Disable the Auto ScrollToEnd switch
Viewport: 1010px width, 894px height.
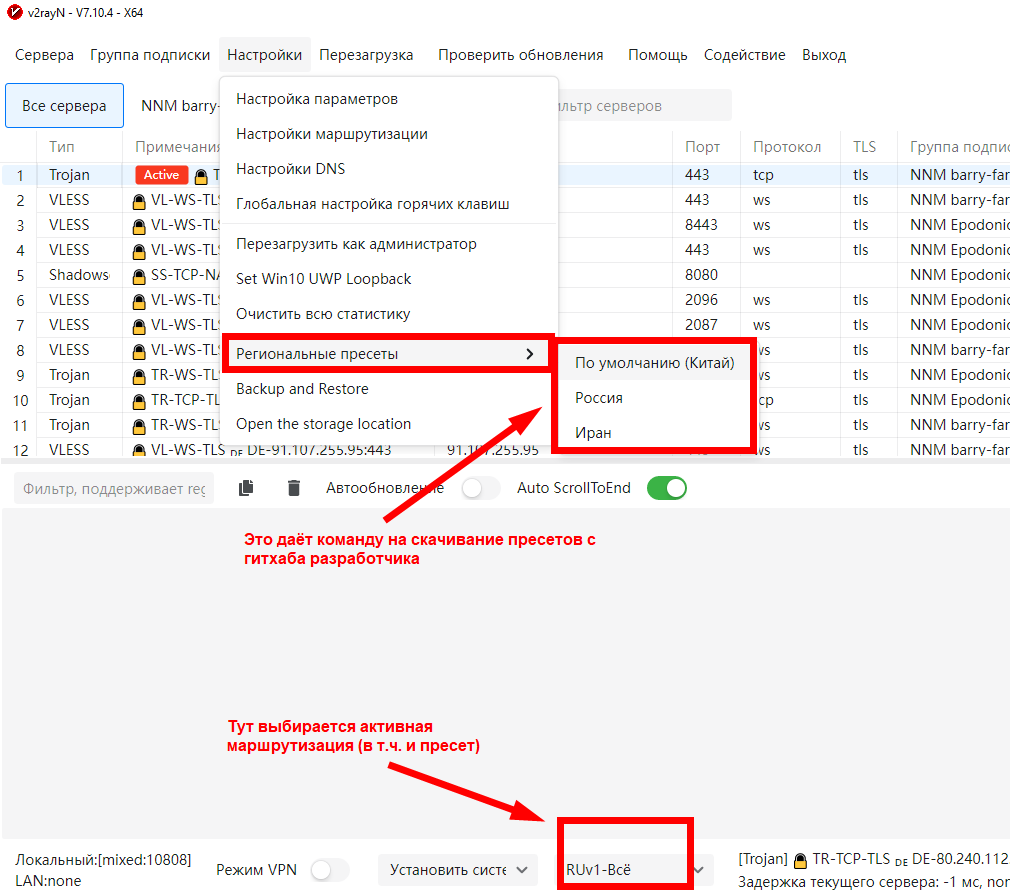click(667, 488)
